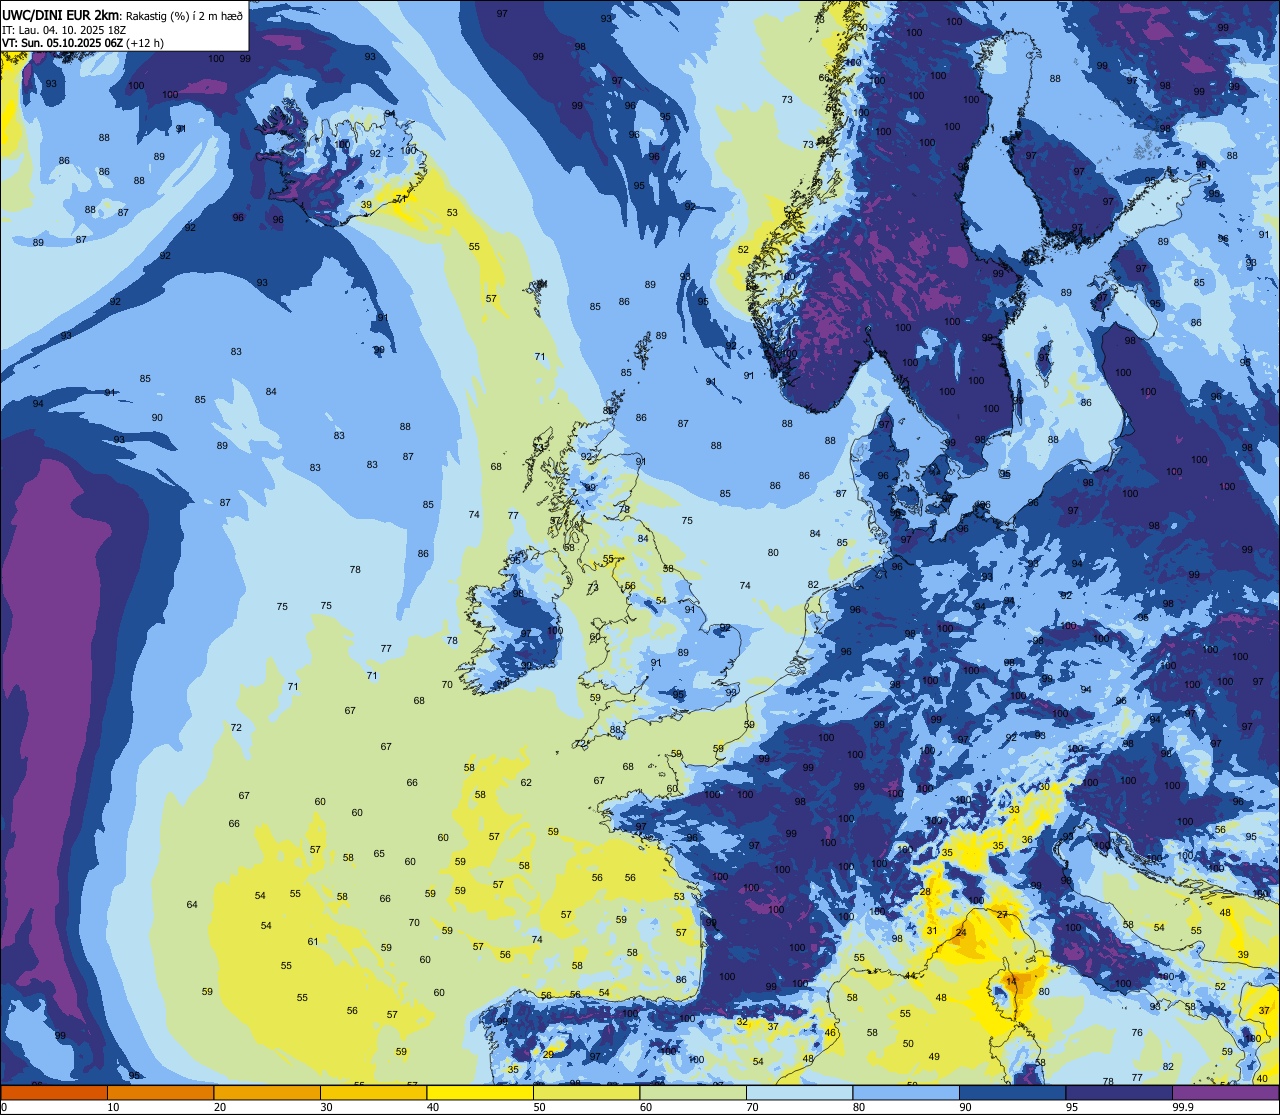Click the humidity value '28' on the map
The height and width of the screenshot is (1115, 1280).
tap(926, 892)
